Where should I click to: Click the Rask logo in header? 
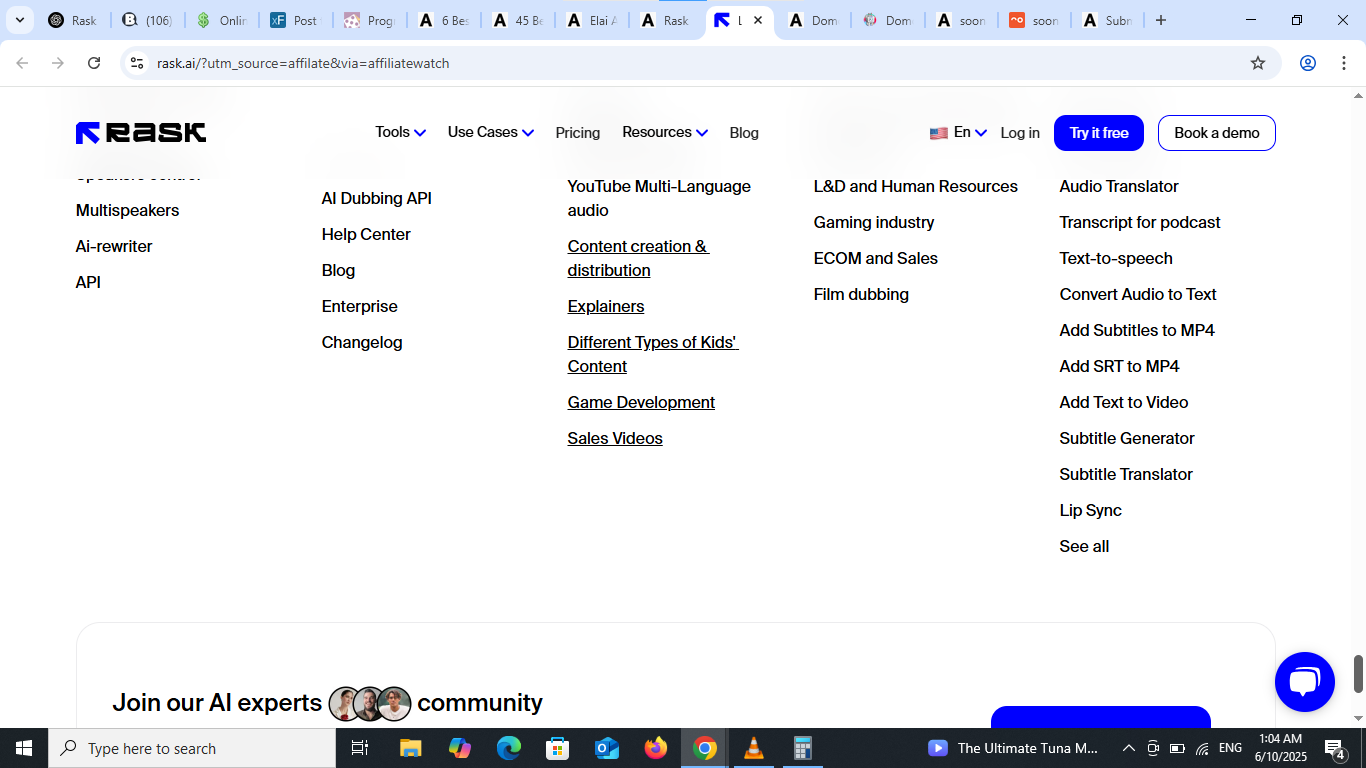pos(141,133)
